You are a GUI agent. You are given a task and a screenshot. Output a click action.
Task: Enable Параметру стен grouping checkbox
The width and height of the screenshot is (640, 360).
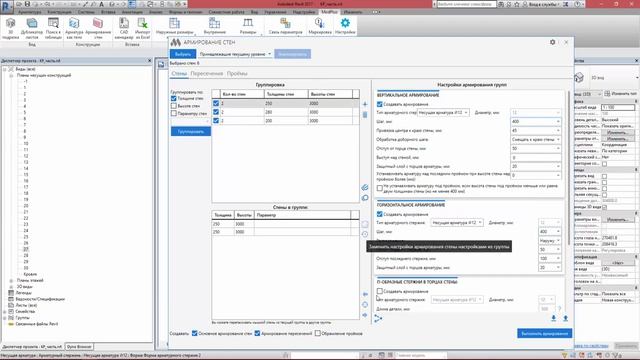click(173, 113)
